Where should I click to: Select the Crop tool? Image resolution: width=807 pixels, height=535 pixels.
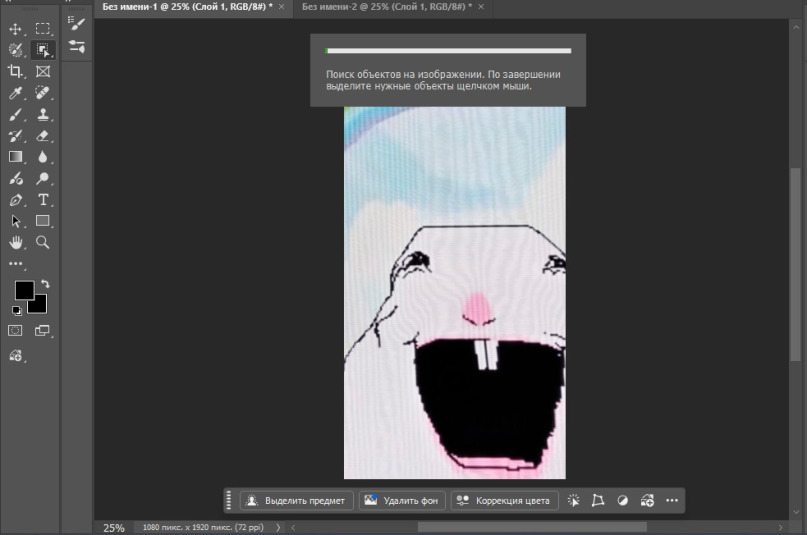(x=15, y=72)
